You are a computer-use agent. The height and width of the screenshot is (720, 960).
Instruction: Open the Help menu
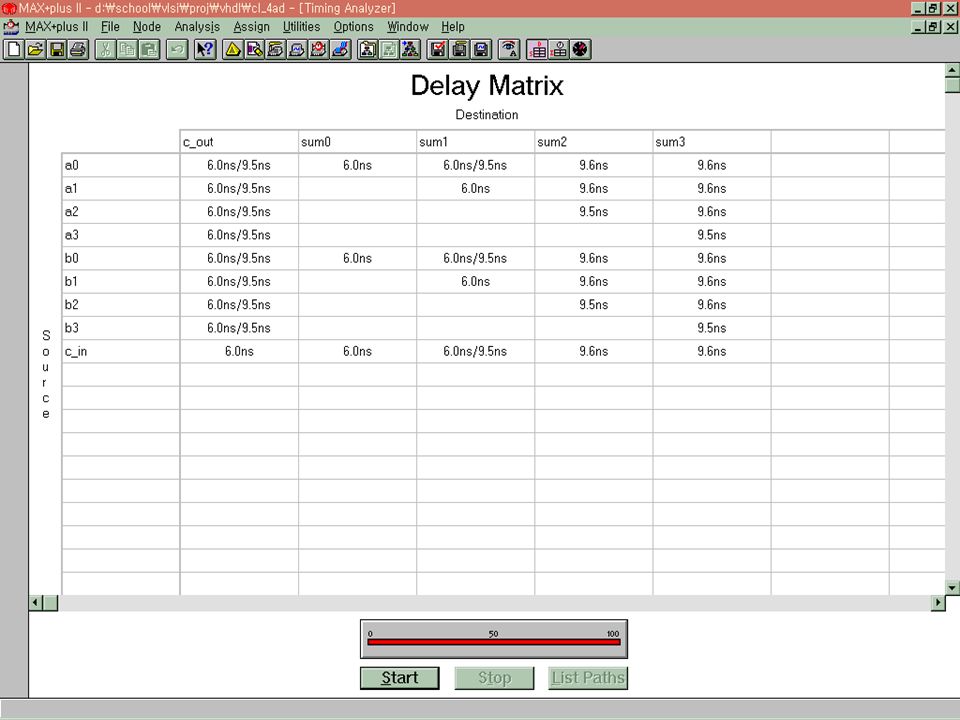point(453,27)
